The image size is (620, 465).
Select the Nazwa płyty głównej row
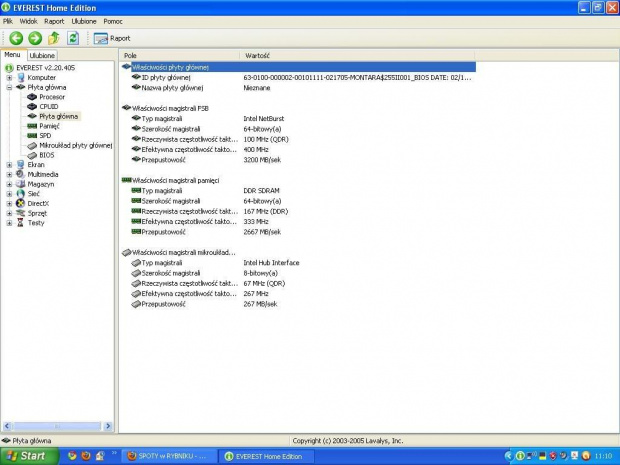pos(299,88)
